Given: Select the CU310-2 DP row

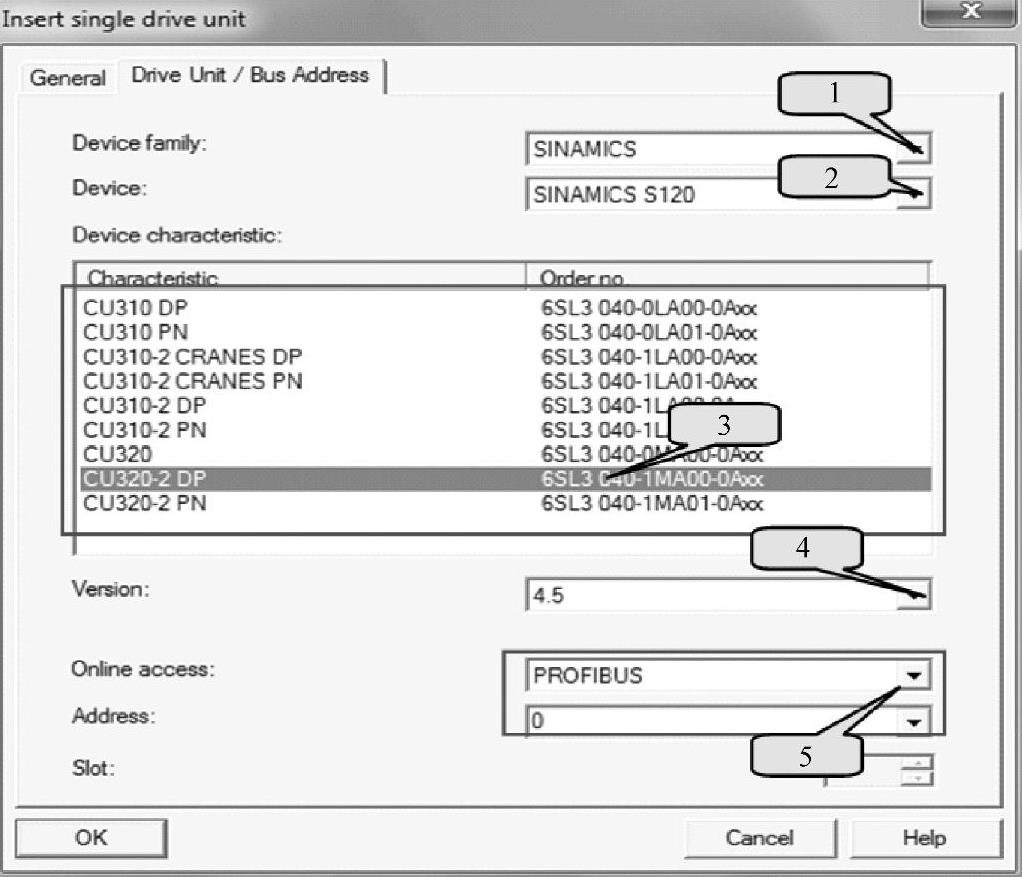Looking at the screenshot, I should (505, 405).
